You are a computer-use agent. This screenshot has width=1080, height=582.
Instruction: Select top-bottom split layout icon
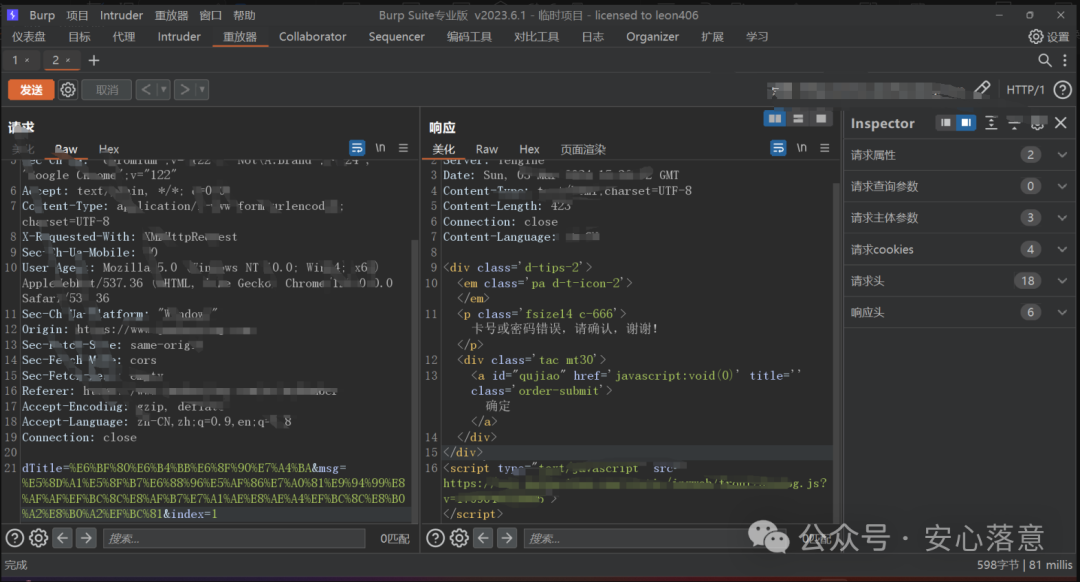798,118
